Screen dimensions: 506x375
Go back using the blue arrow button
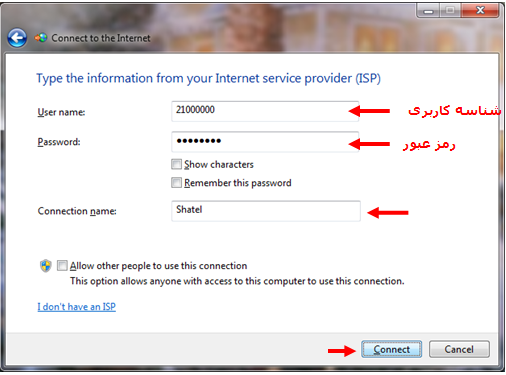coord(17,38)
